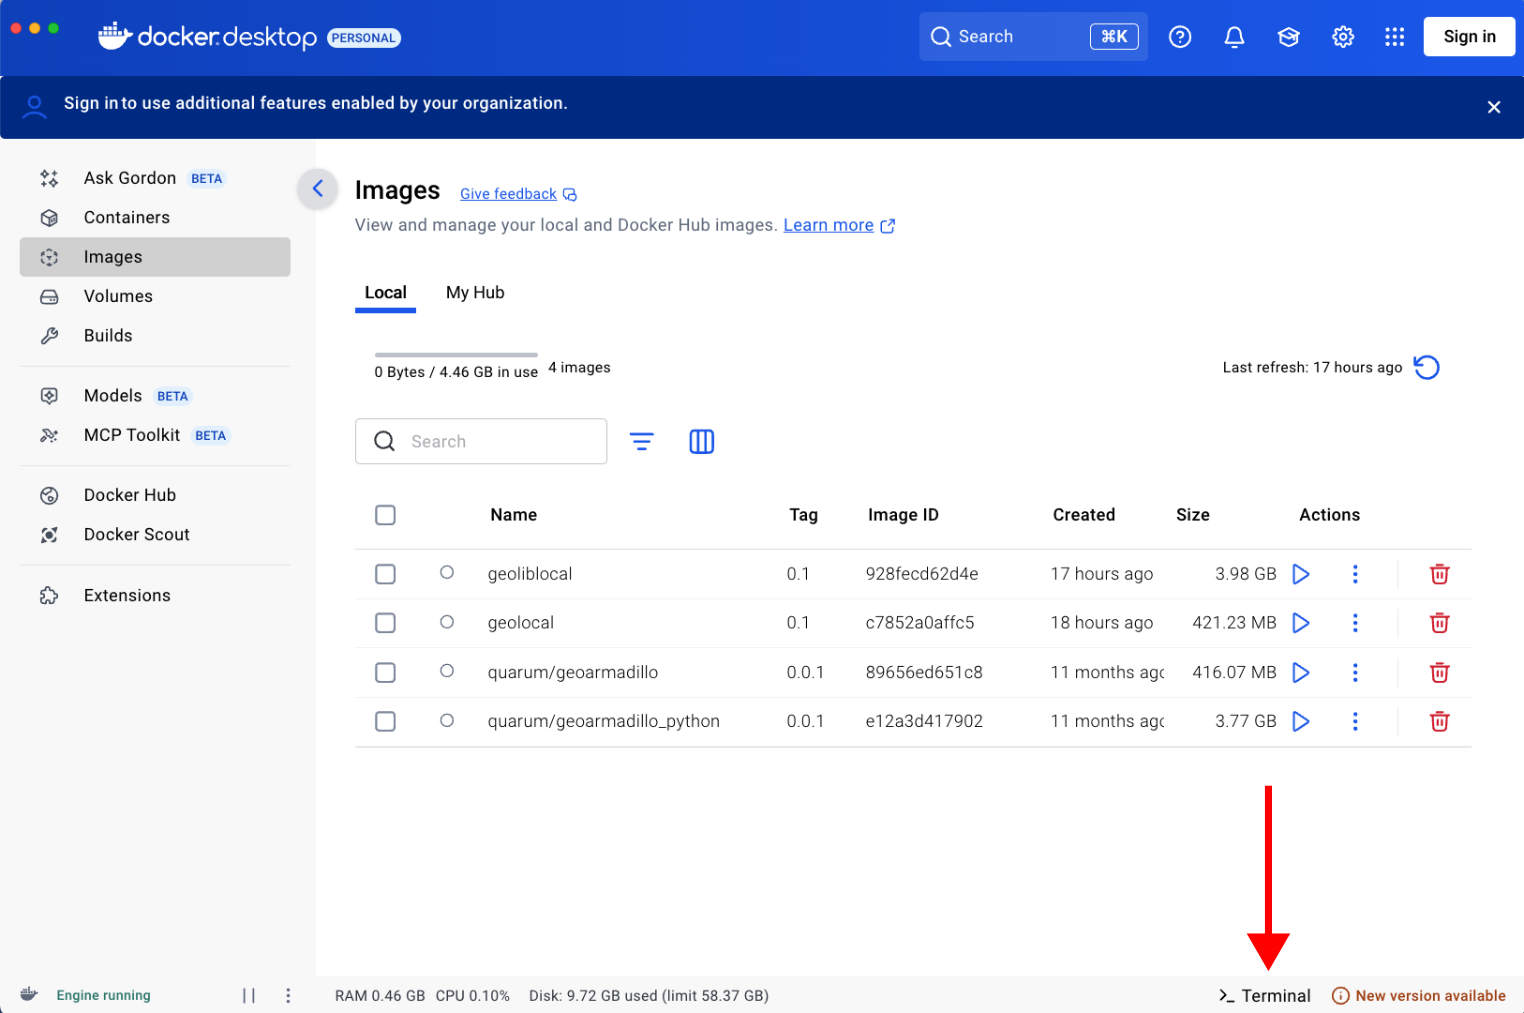Viewport: 1524px width, 1013px height.
Task: Check the quarum/geoarmadillo_python row checkbox
Action: (x=385, y=721)
